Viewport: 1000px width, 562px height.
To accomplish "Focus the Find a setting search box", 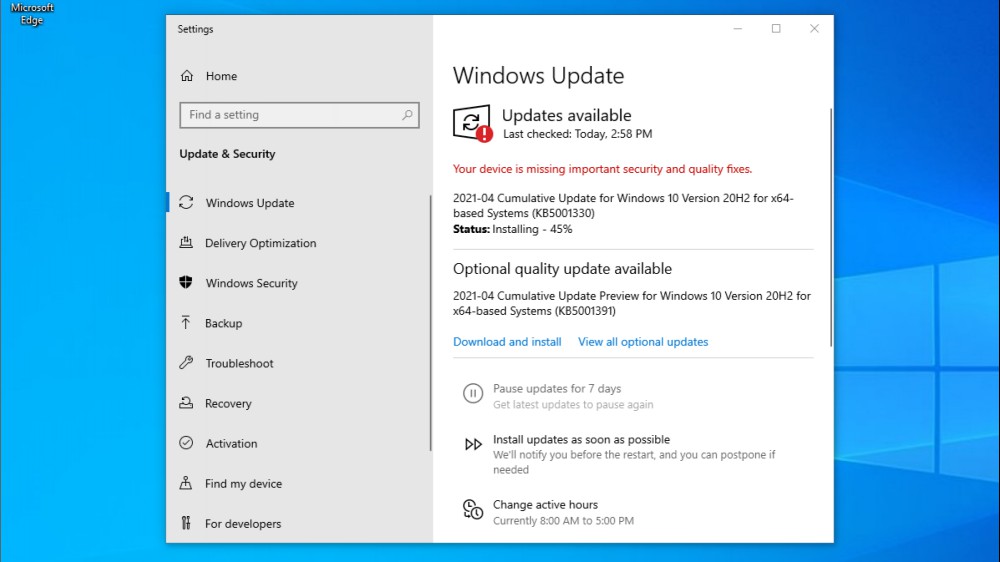I will [x=299, y=115].
